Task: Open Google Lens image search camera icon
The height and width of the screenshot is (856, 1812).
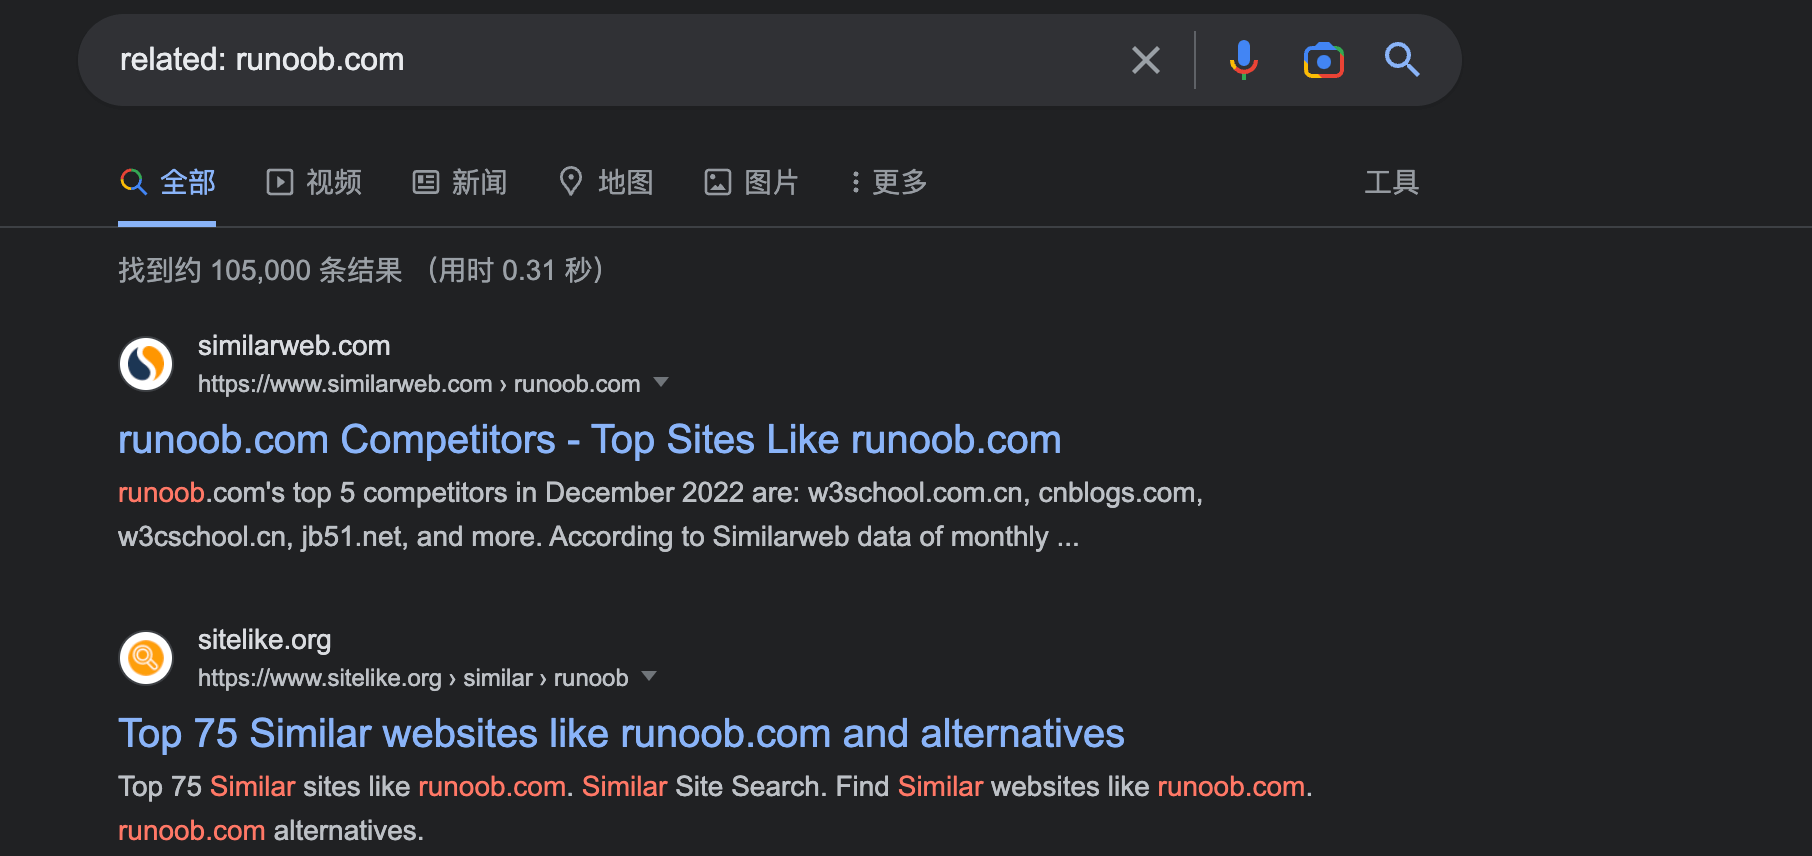Action: (1323, 61)
